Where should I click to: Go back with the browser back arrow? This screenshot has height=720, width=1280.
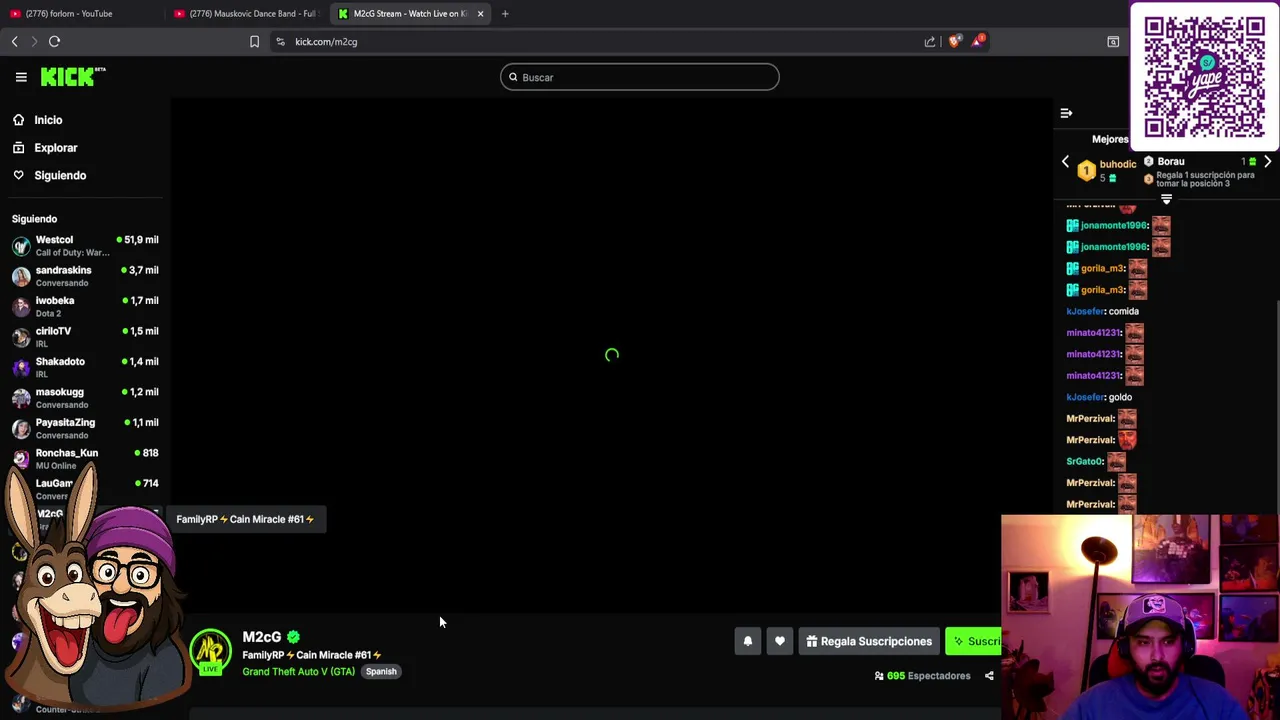[14, 42]
